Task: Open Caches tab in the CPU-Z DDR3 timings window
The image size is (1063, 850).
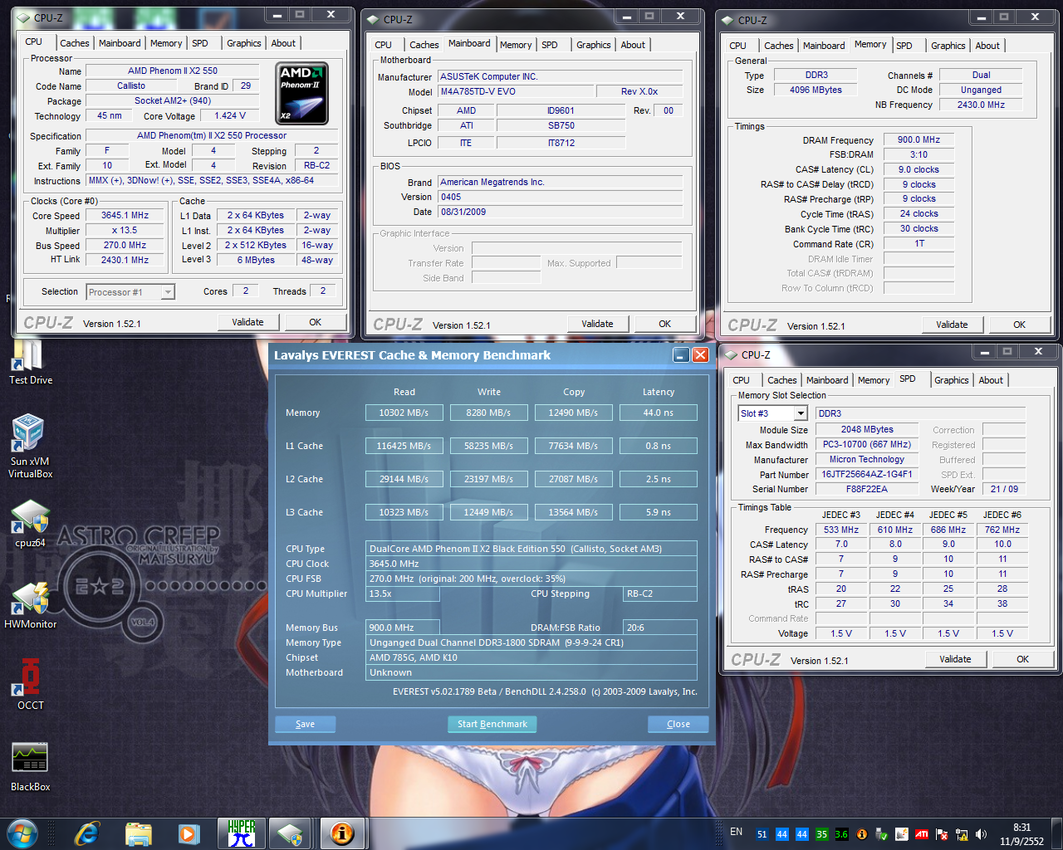Action: click(x=778, y=45)
